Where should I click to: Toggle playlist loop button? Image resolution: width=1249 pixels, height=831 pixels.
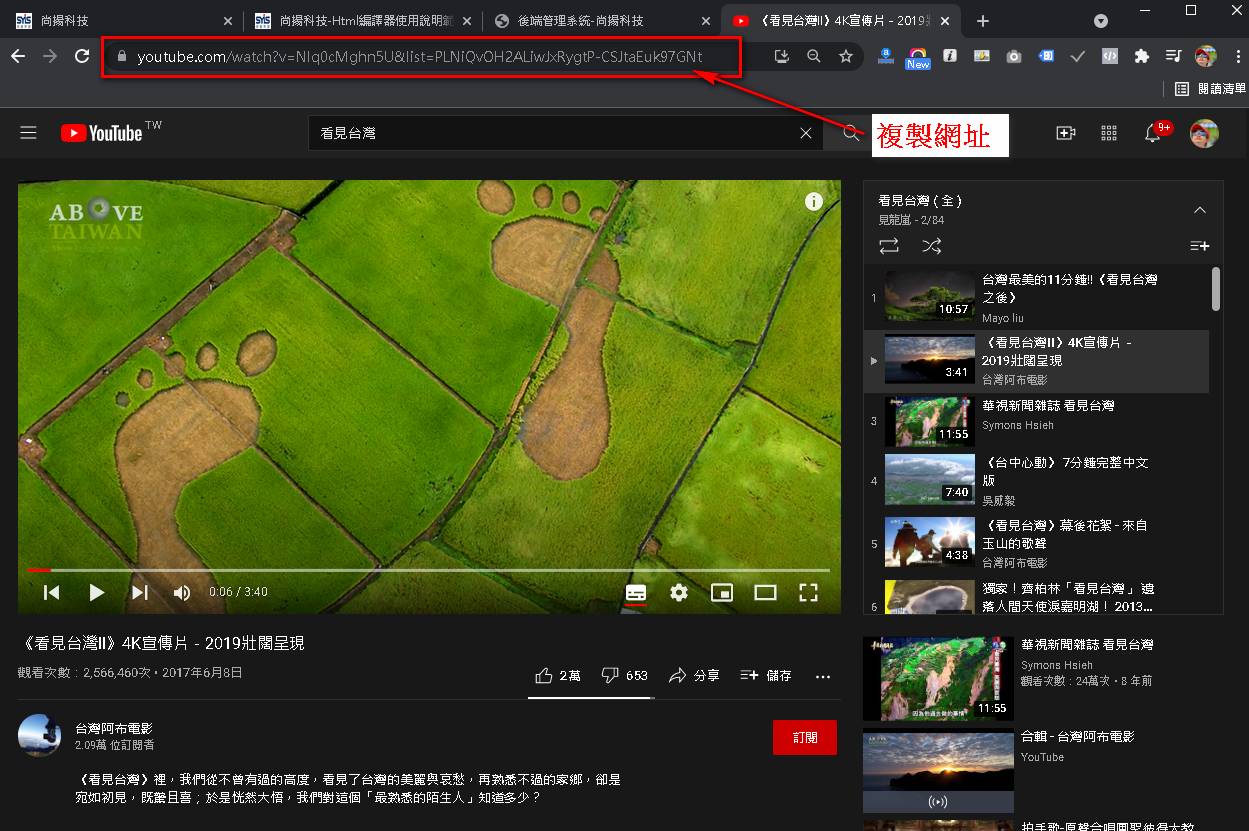coord(888,245)
